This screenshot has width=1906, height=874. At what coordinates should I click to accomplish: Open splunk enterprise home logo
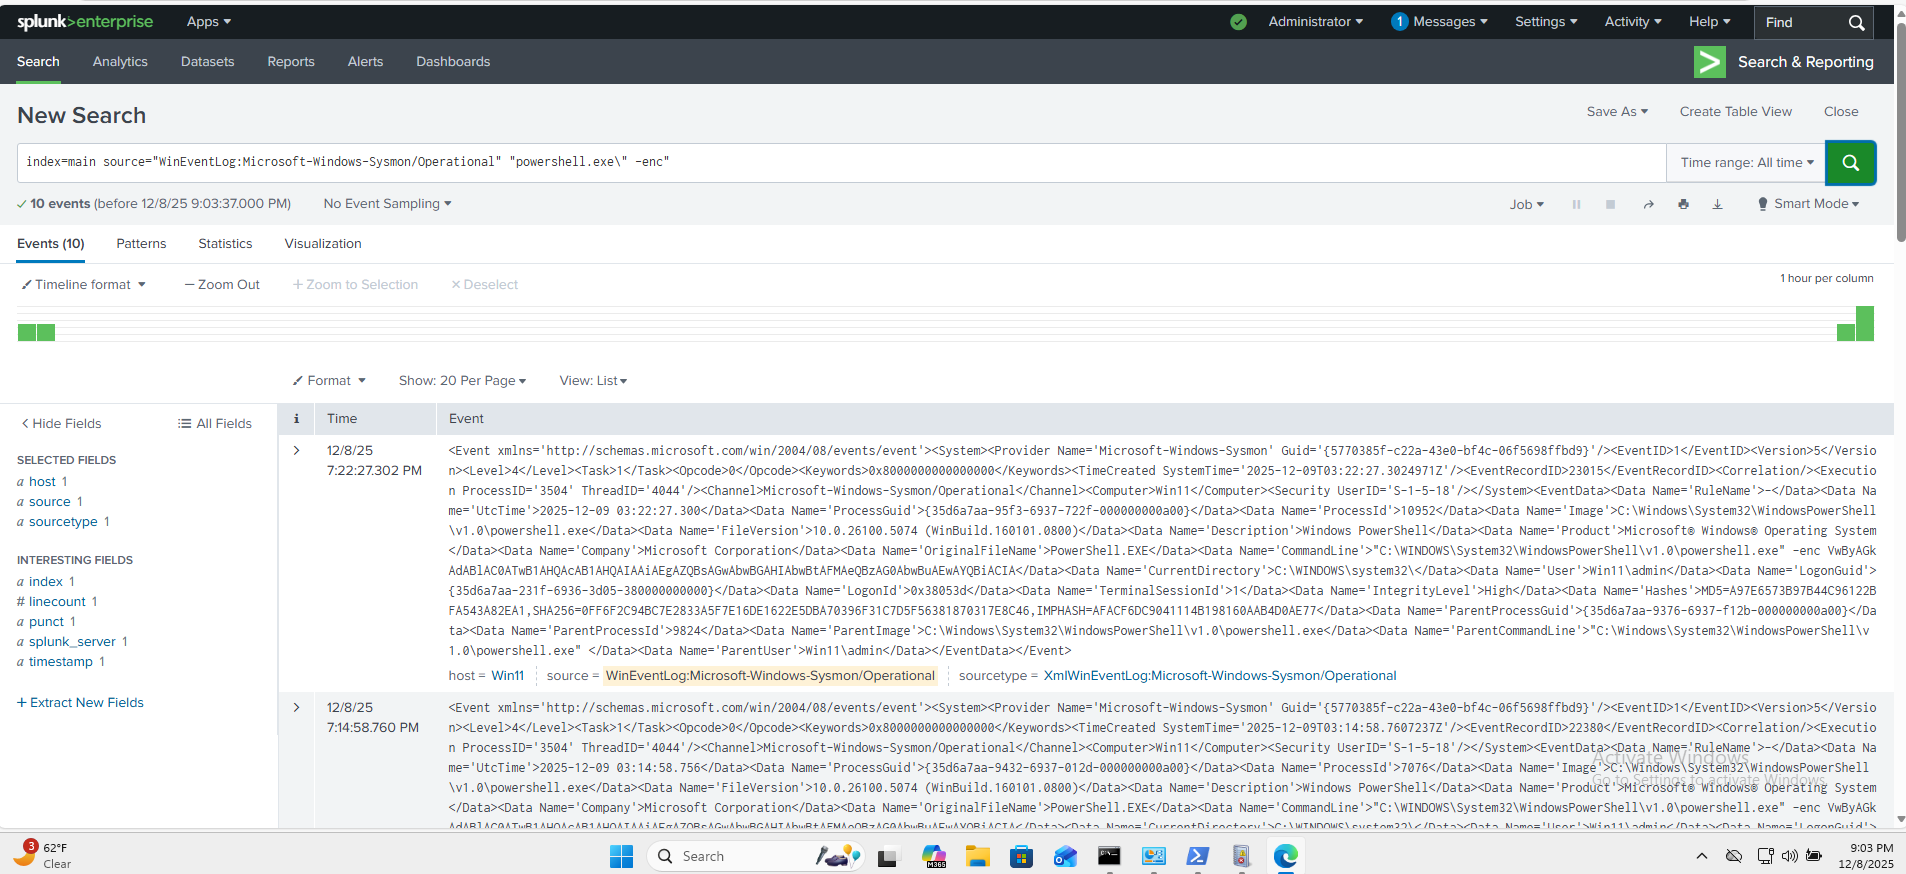point(85,21)
